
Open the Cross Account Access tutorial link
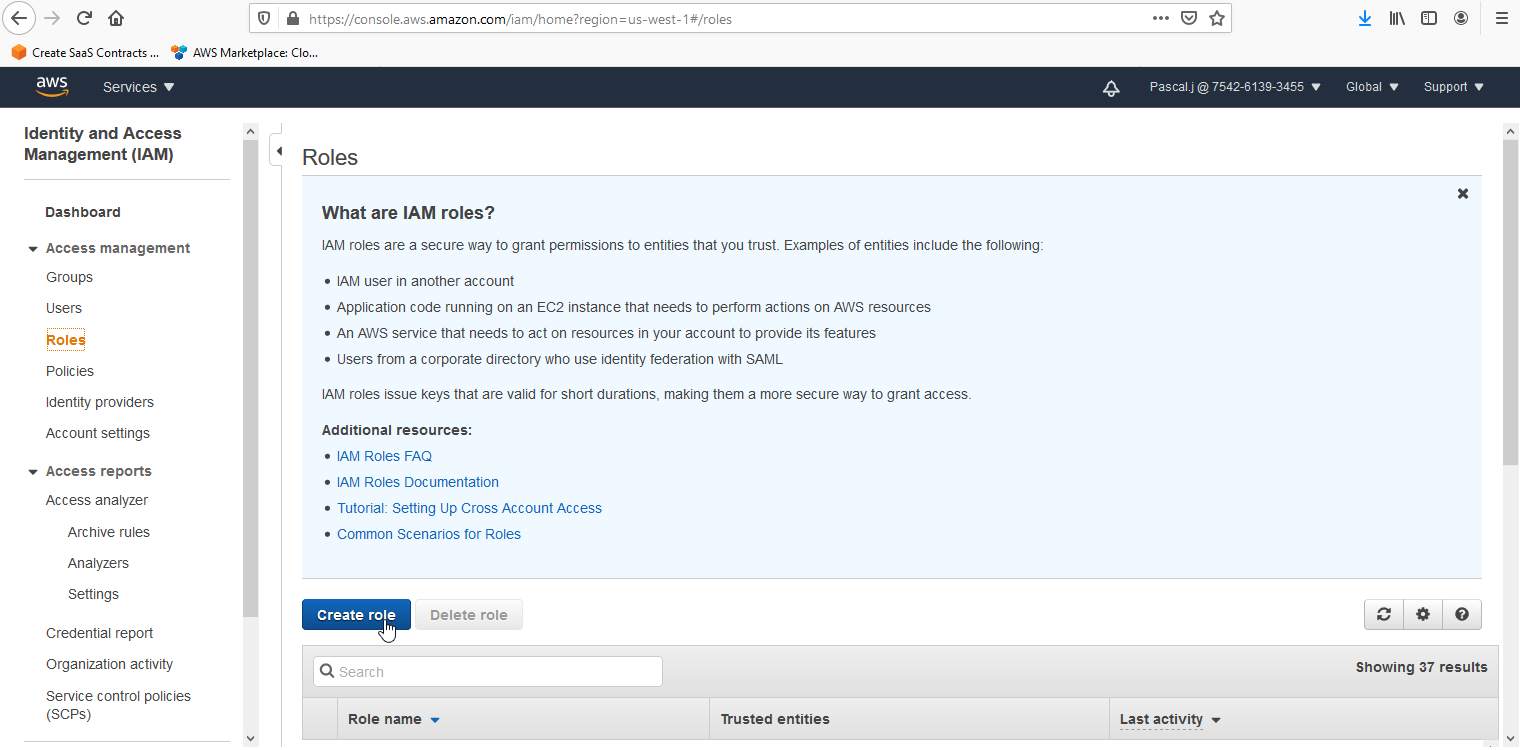[x=469, y=508]
